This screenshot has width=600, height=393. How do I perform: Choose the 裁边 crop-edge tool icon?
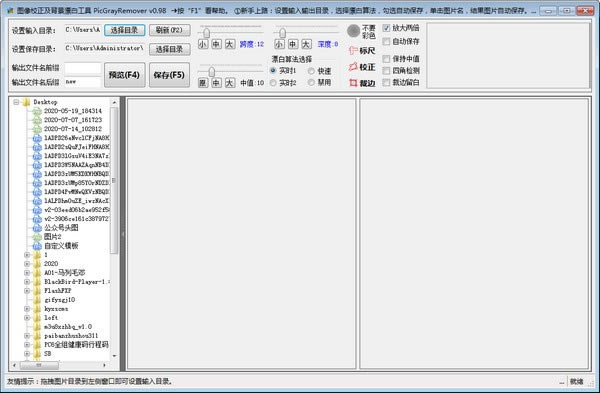click(353, 83)
